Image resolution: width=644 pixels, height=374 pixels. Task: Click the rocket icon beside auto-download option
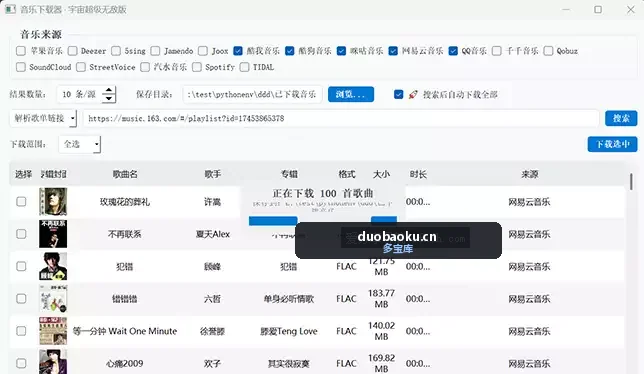[413, 94]
